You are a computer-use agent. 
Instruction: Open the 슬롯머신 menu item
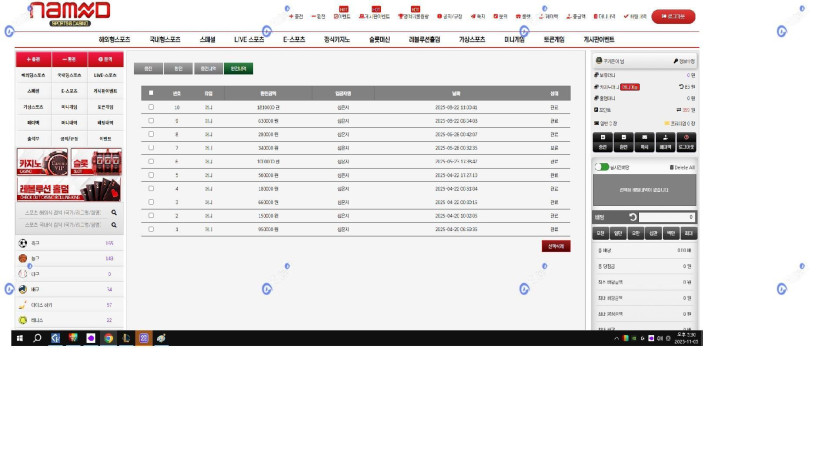pos(380,40)
